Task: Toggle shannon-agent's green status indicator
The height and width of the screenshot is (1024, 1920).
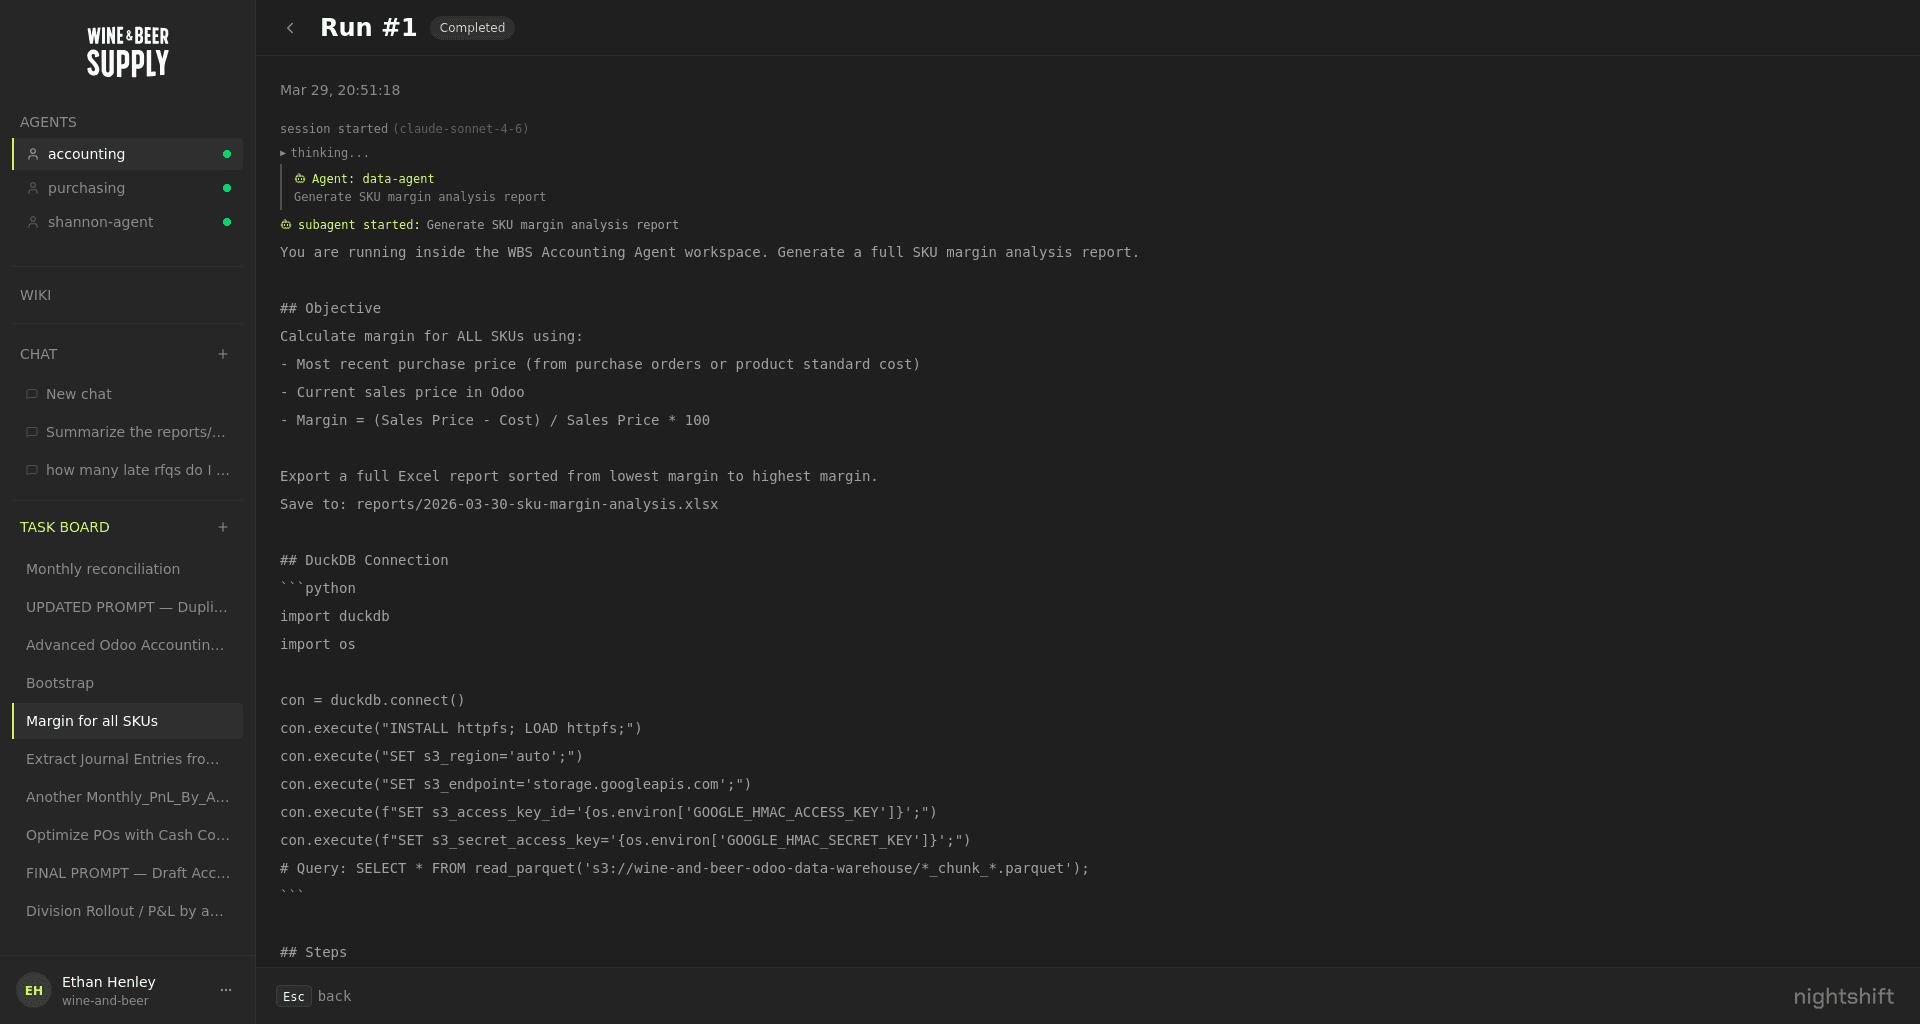Action: point(227,222)
